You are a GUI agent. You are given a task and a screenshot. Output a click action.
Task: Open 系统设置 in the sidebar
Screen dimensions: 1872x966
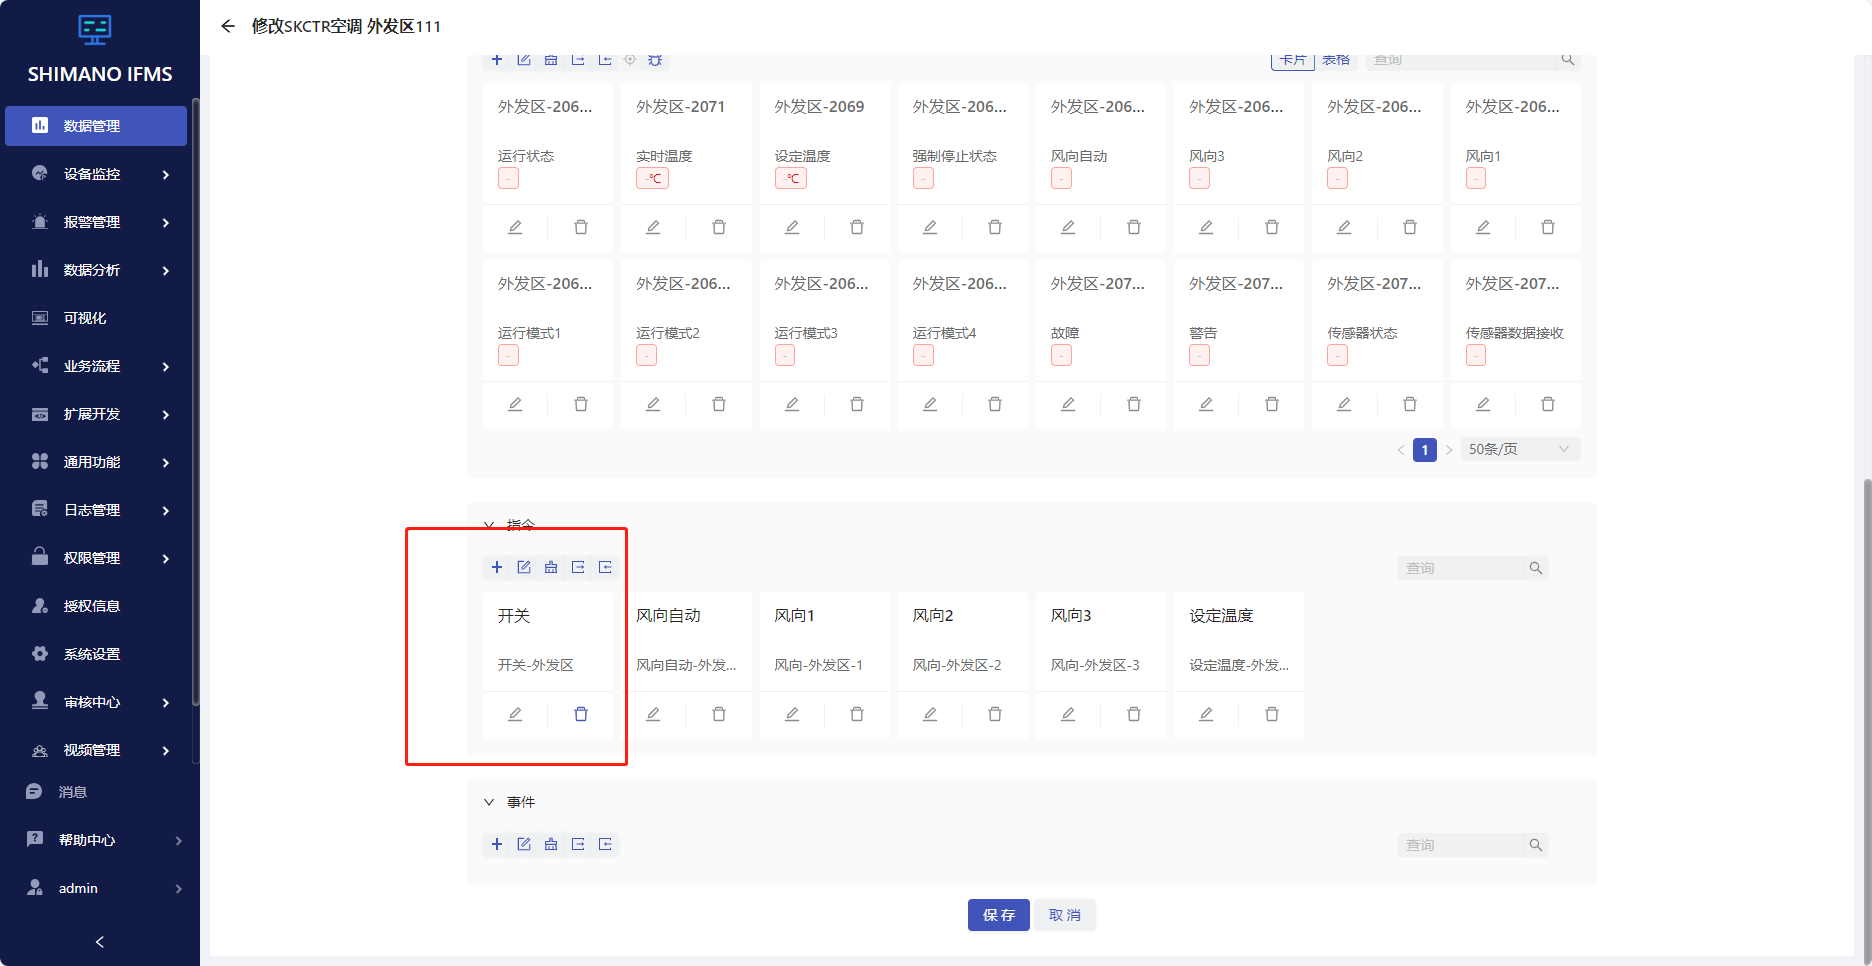coord(96,654)
